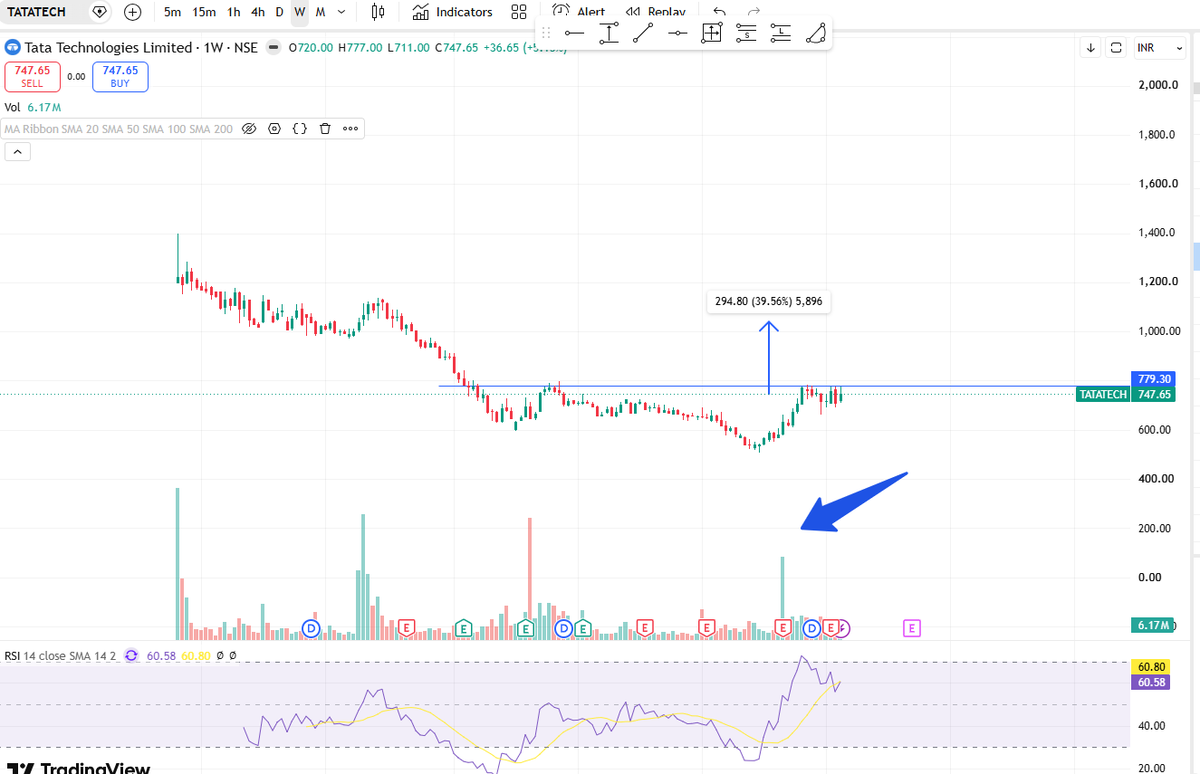Open the Indicators dialog
This screenshot has height=774, width=1200.
452,12
